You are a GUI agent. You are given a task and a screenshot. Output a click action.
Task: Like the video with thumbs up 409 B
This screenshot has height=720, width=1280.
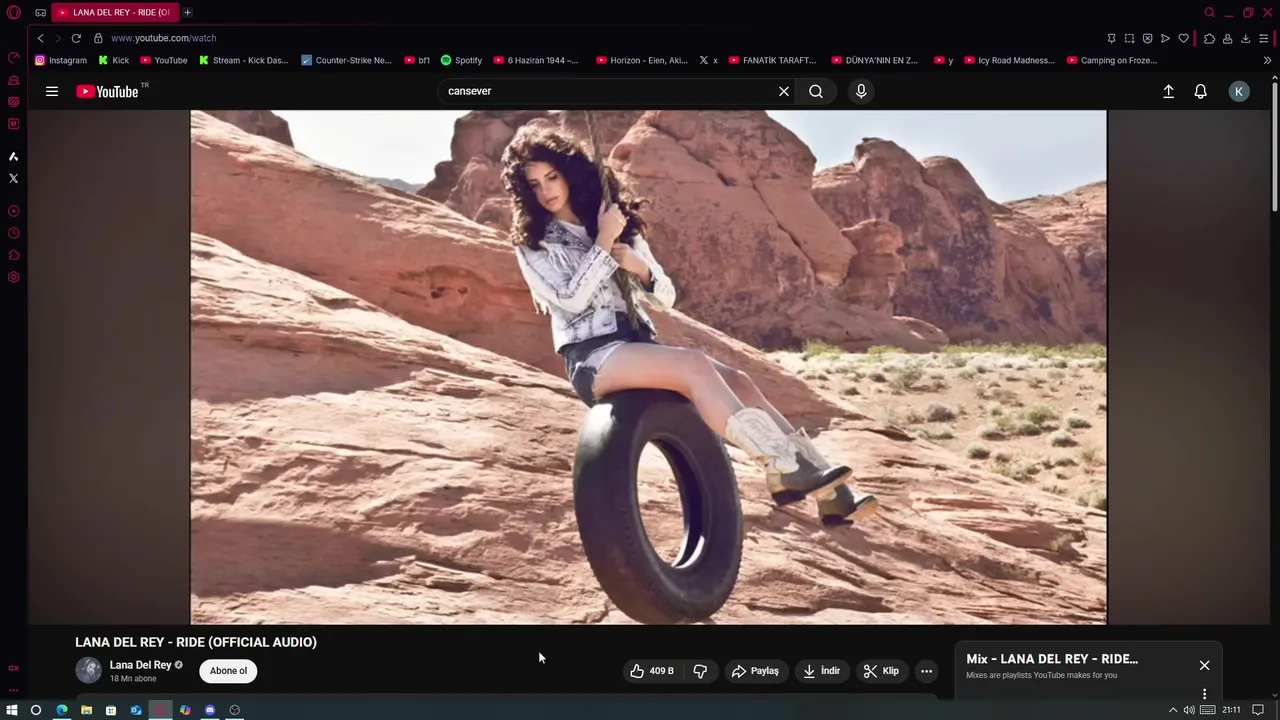(652, 671)
